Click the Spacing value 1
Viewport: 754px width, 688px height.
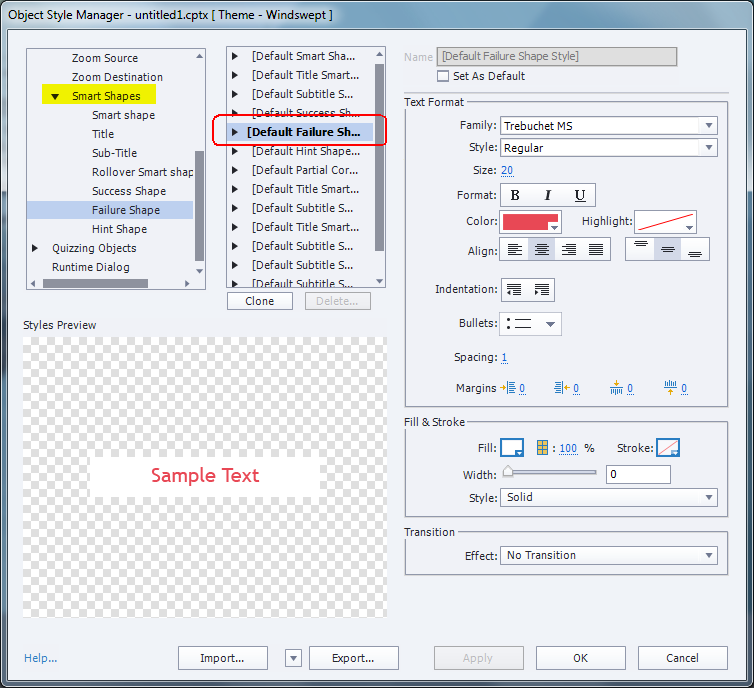click(x=504, y=358)
